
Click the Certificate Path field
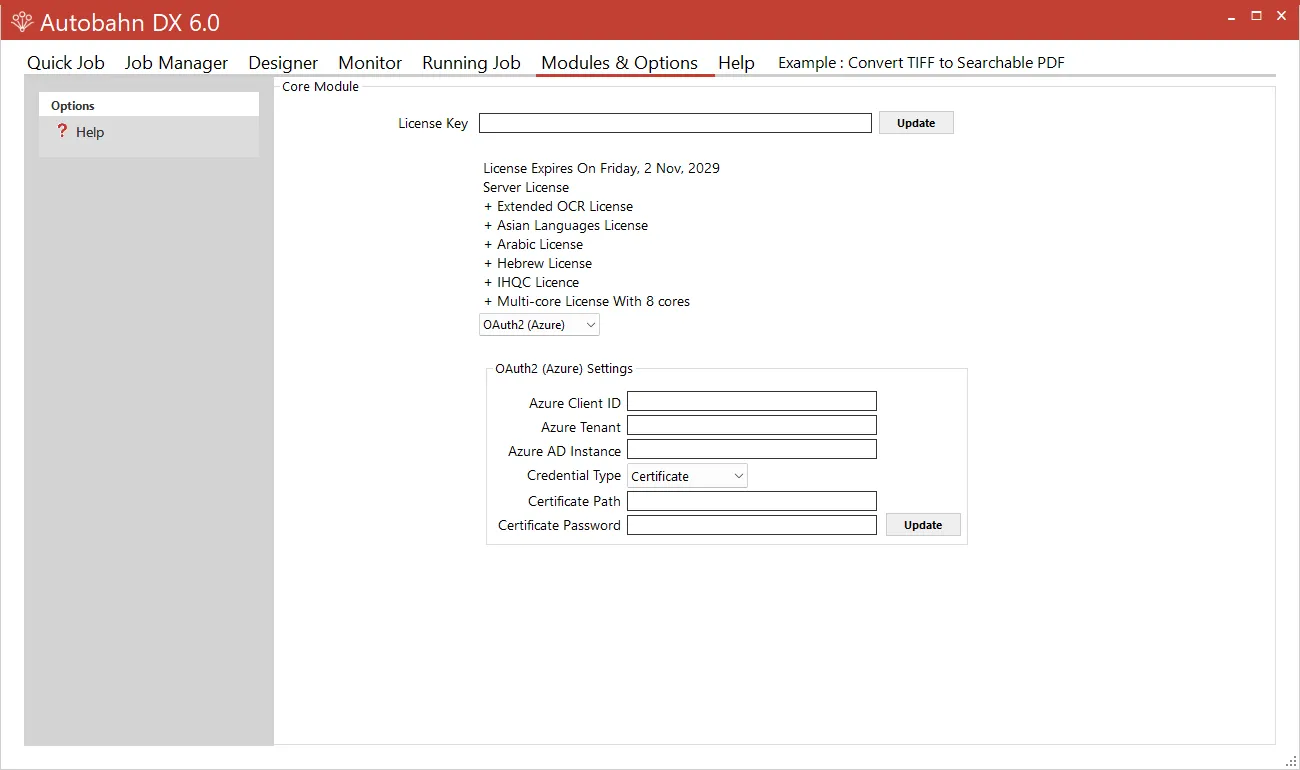(751, 500)
